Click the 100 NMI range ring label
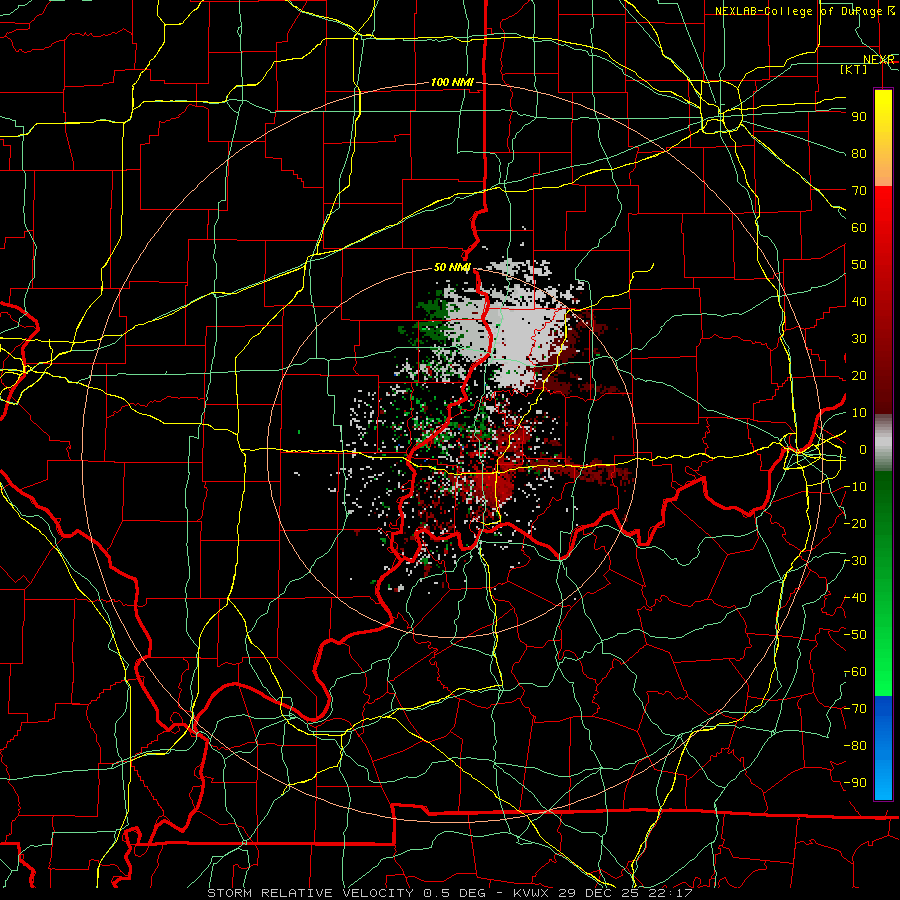 [x=452, y=83]
